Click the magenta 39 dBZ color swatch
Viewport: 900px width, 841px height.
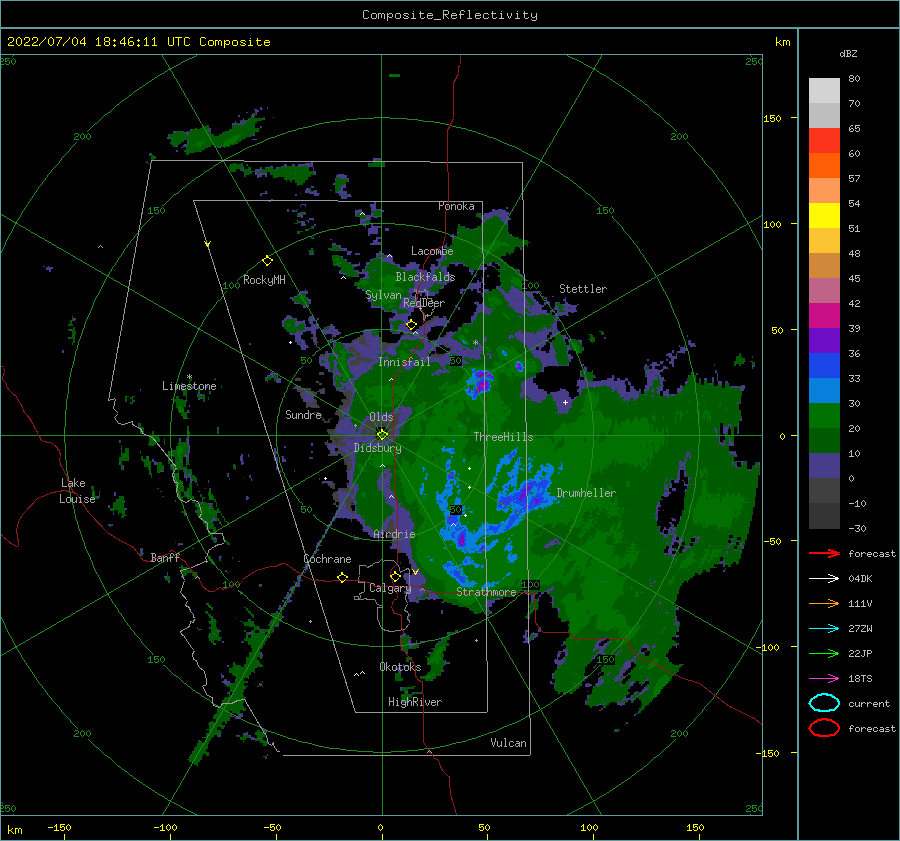click(x=824, y=316)
